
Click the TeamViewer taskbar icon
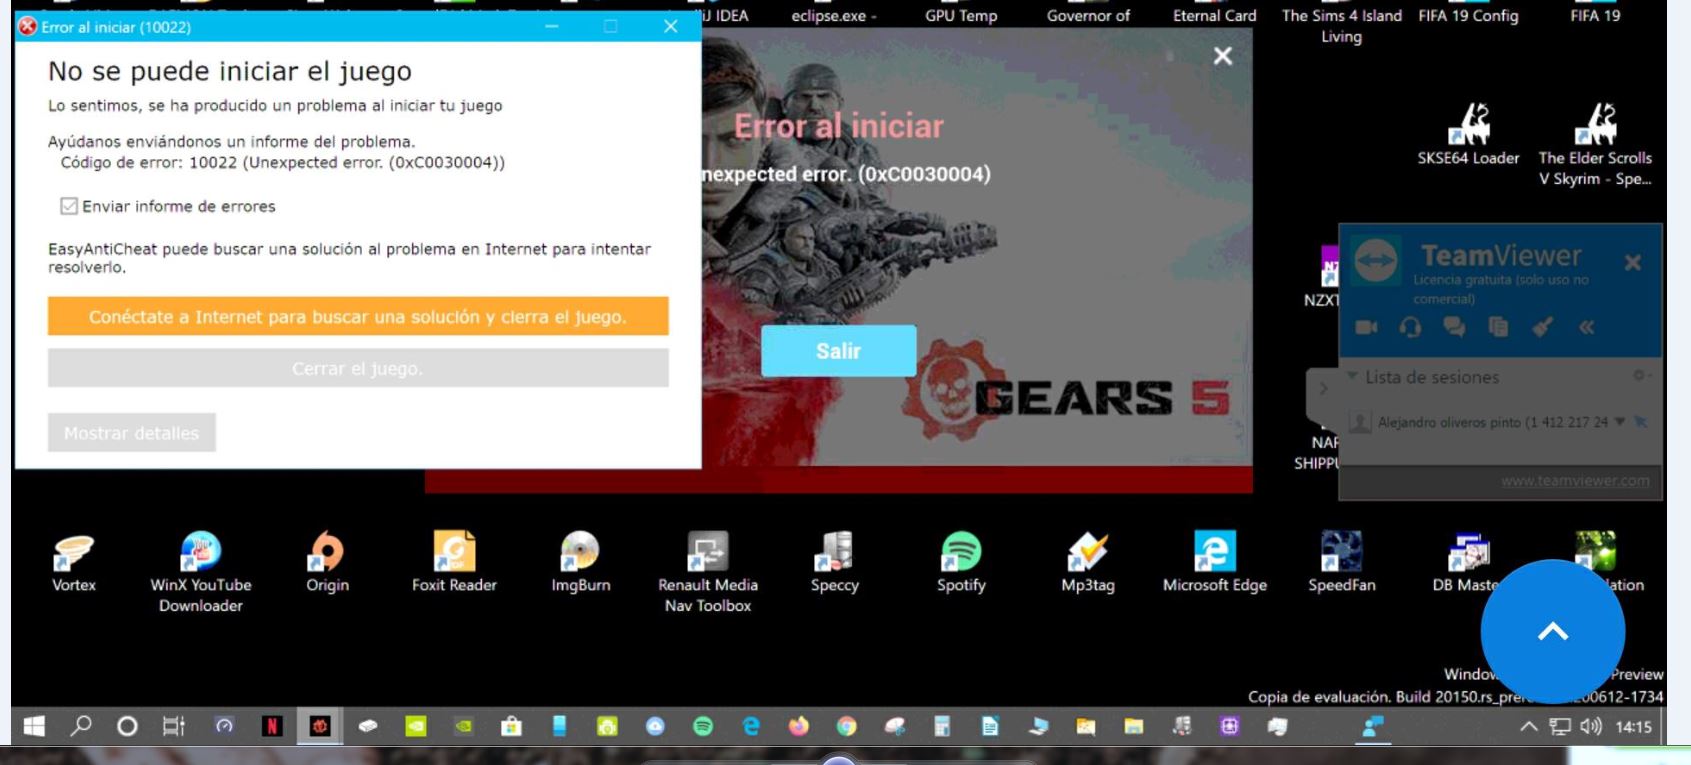pyautogui.click(x=1373, y=727)
